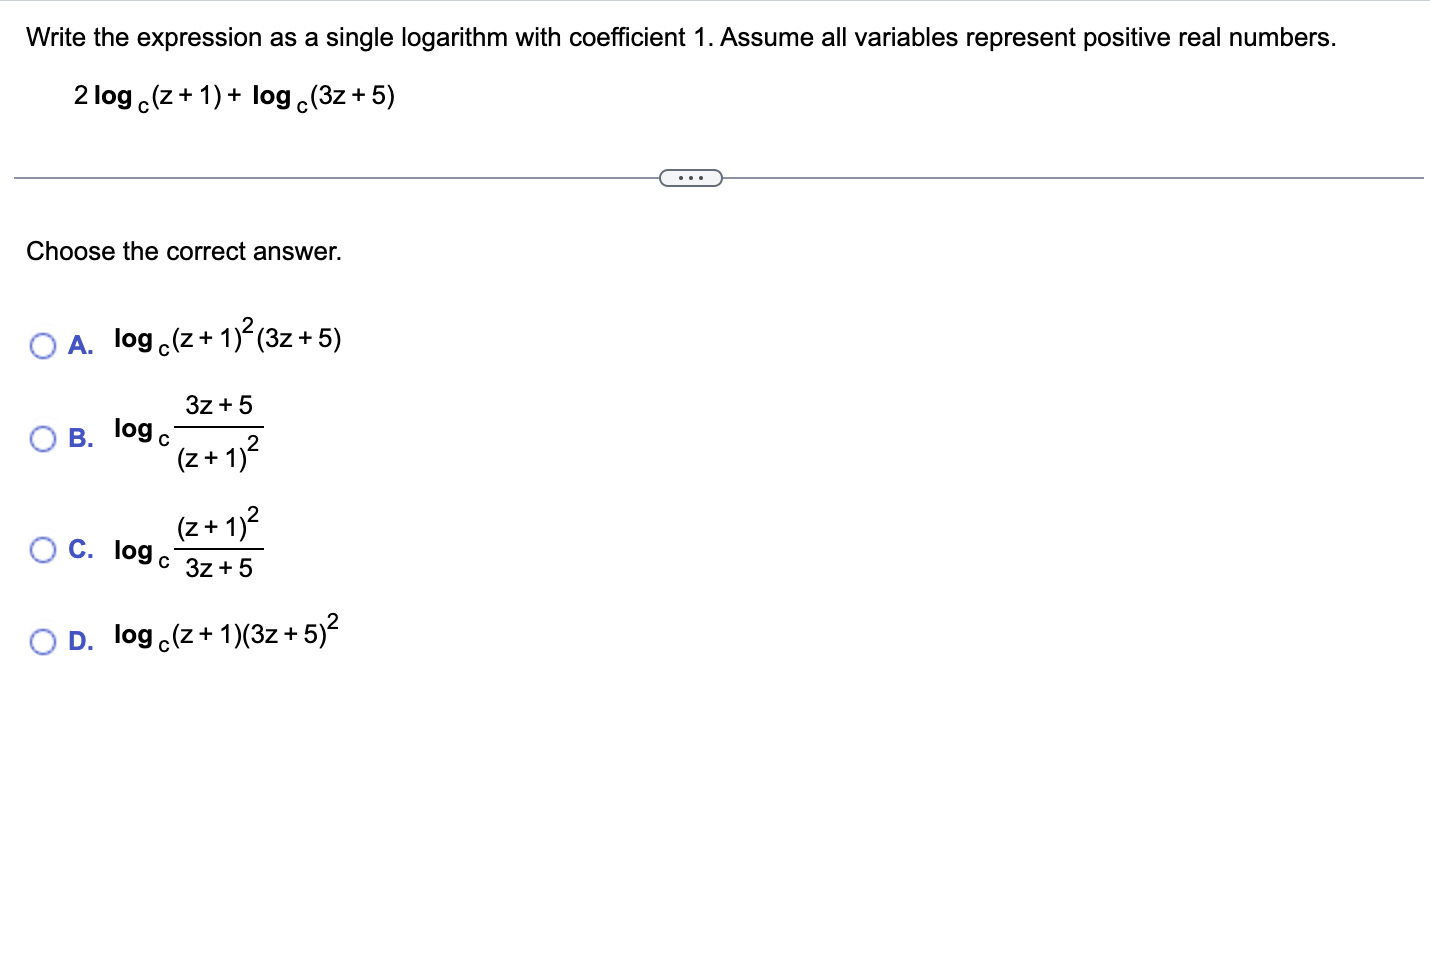
Task: Click the Choose the correct answer prompt
Action: [x=184, y=251]
